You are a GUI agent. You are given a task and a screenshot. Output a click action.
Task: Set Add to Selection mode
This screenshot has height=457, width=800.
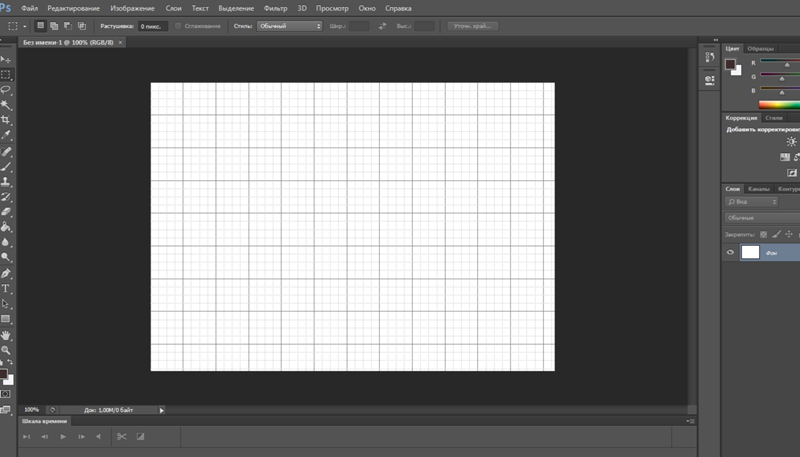(x=54, y=26)
